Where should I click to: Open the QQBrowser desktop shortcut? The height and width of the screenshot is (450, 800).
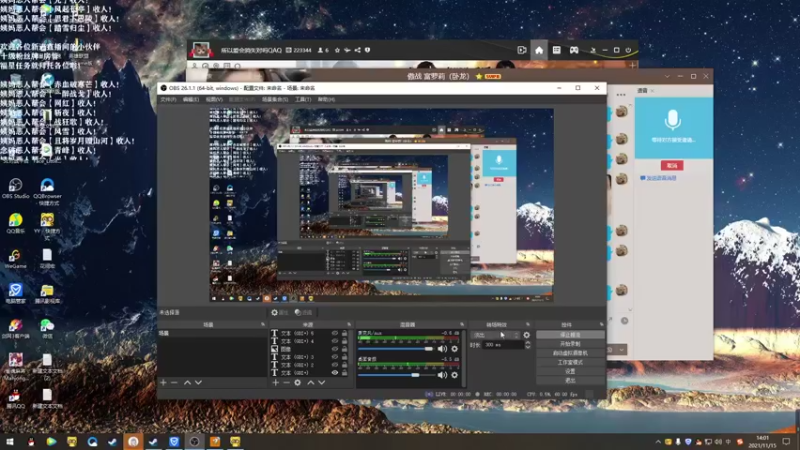(x=47, y=191)
